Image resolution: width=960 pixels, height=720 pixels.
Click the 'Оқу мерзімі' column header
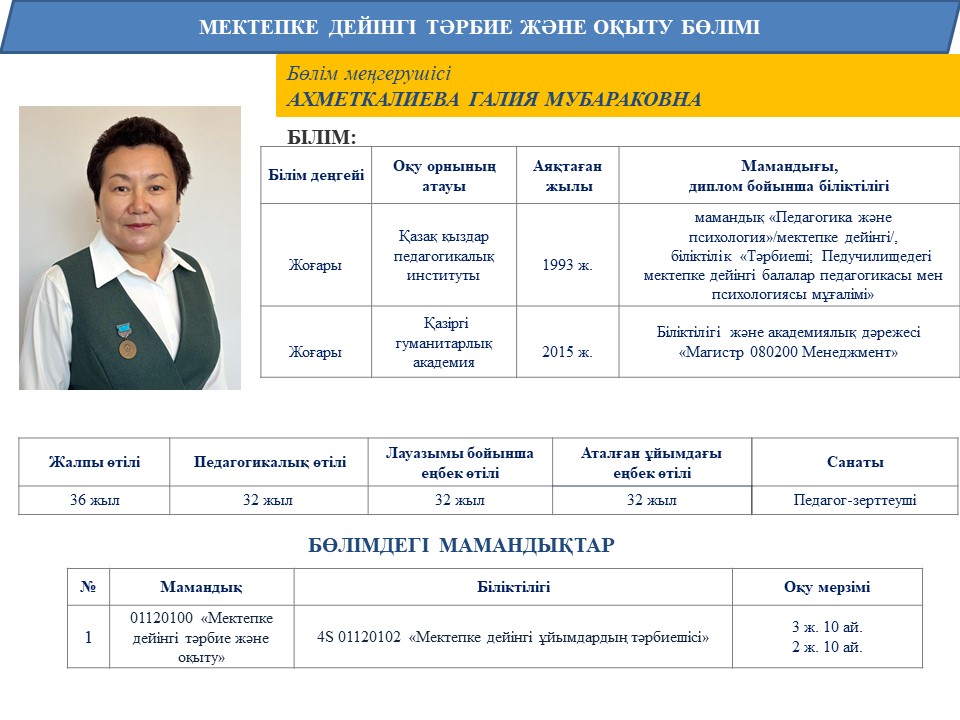click(x=826, y=587)
